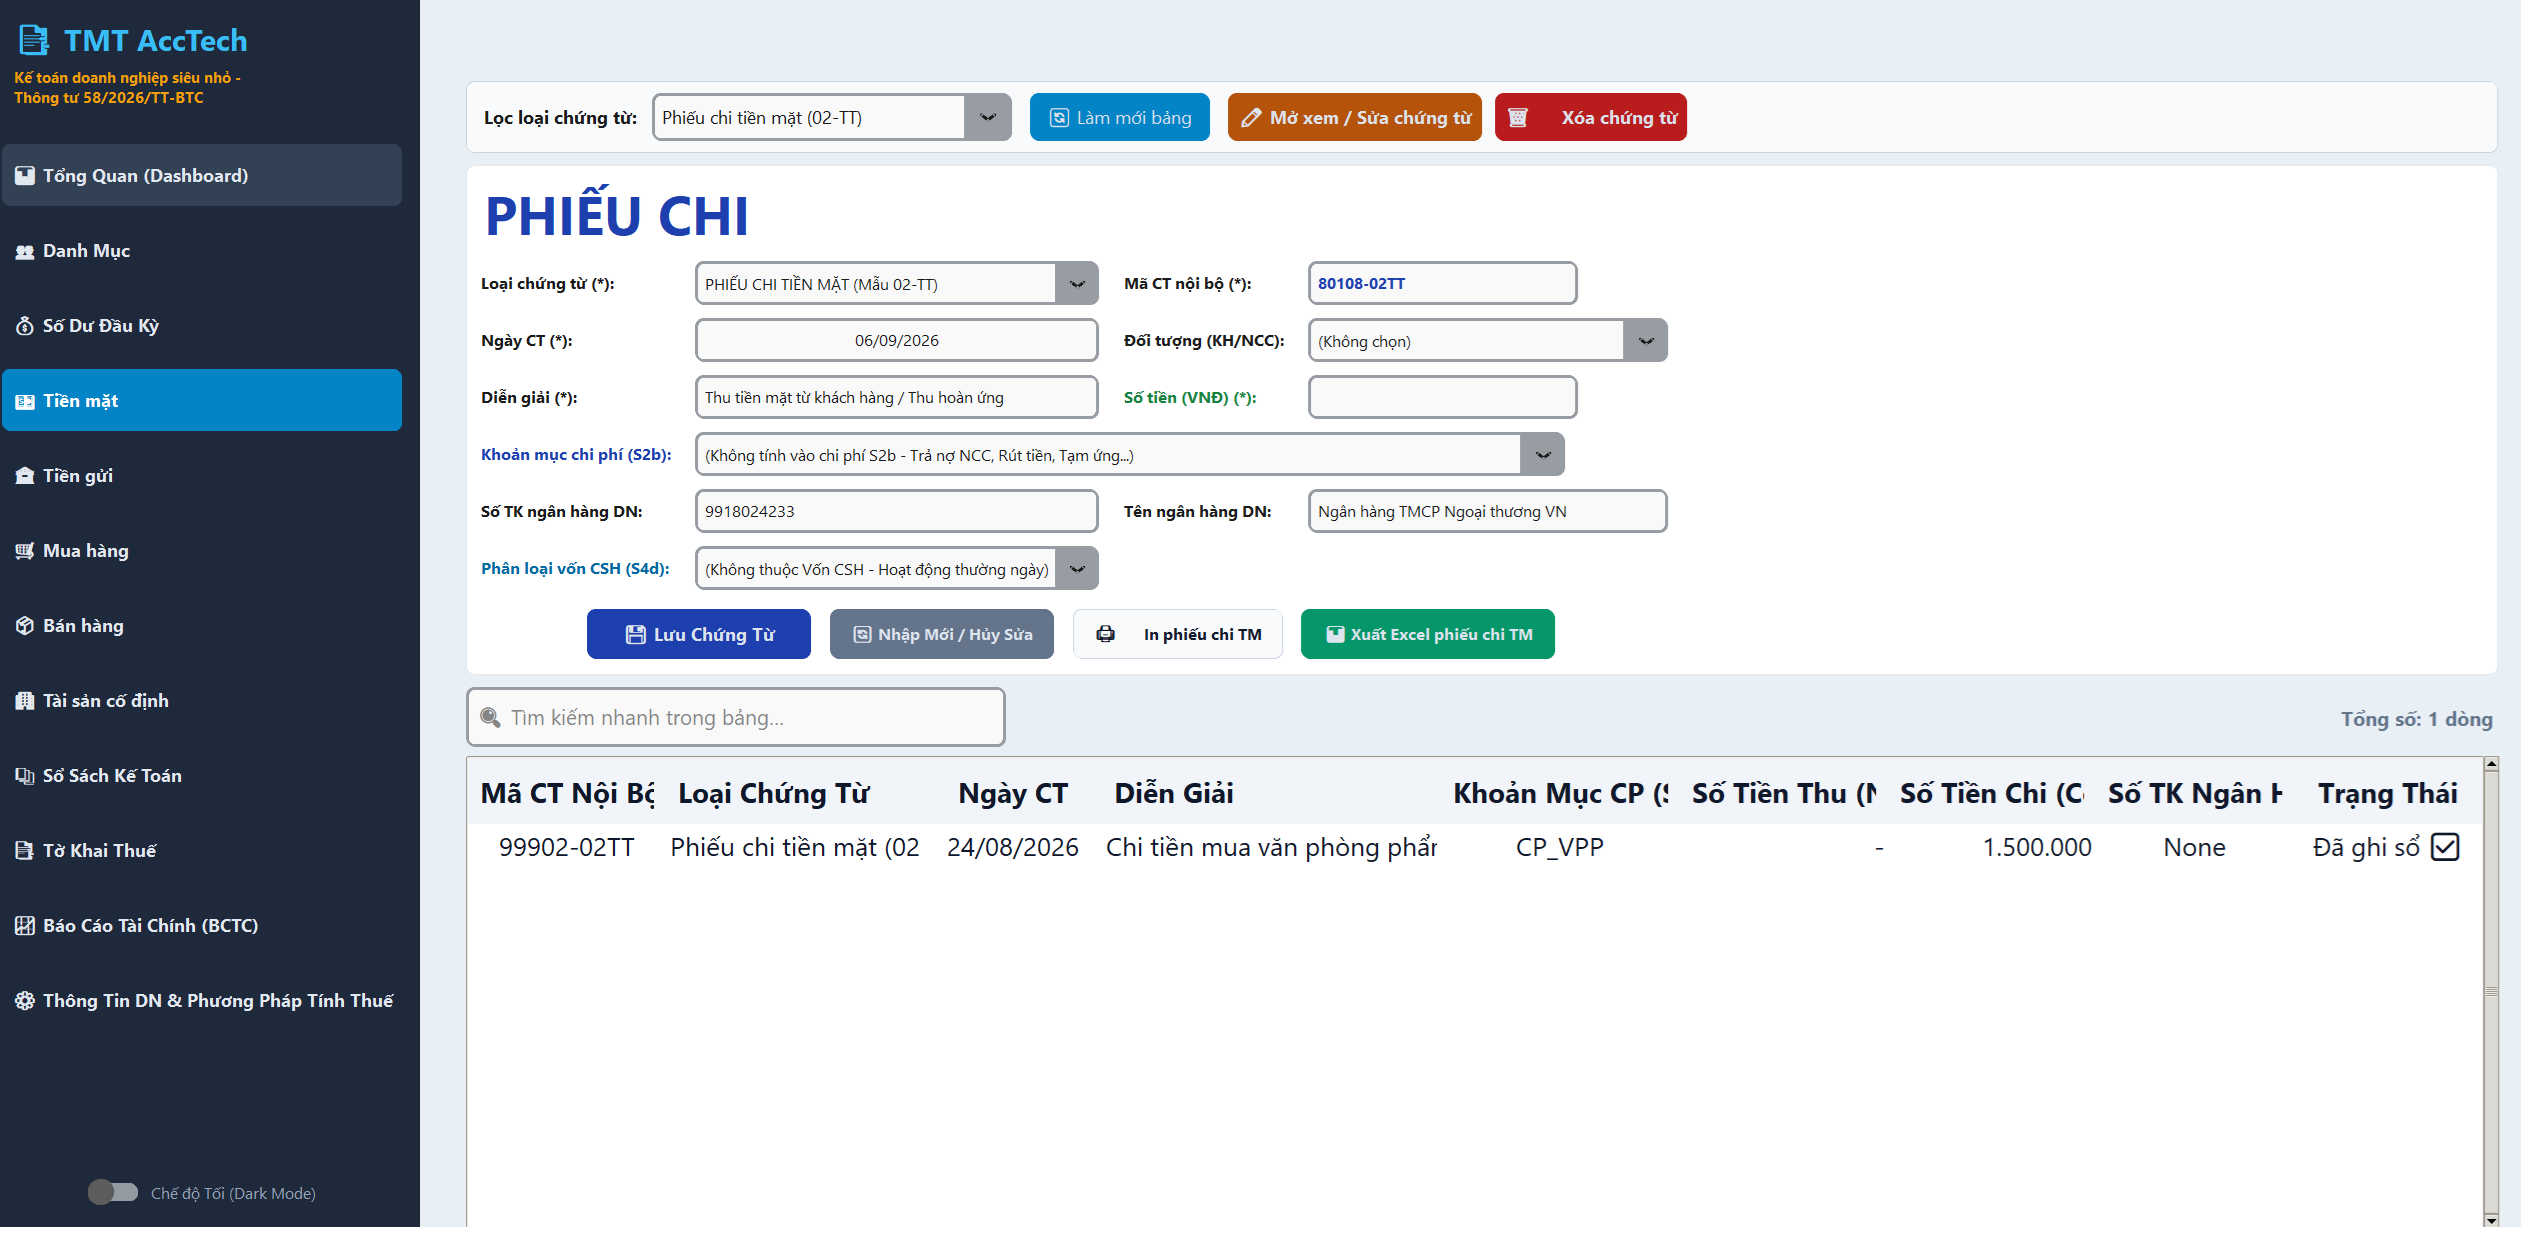Click the Tìm kiếm nhanh trong bảng field
The image size is (2521, 1260).
coord(736,717)
